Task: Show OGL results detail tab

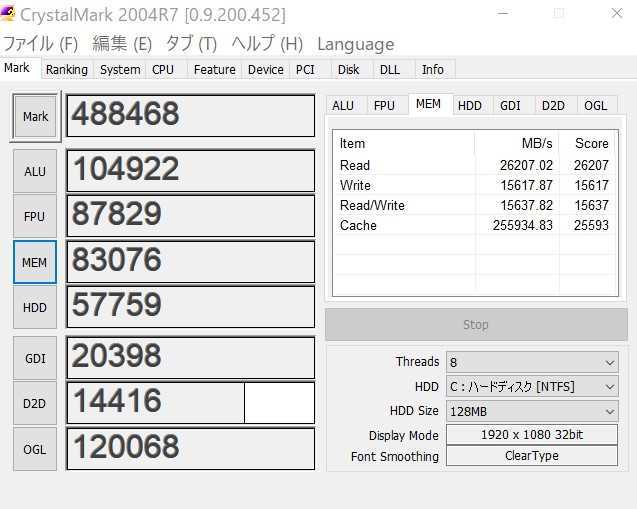Action: [x=596, y=106]
